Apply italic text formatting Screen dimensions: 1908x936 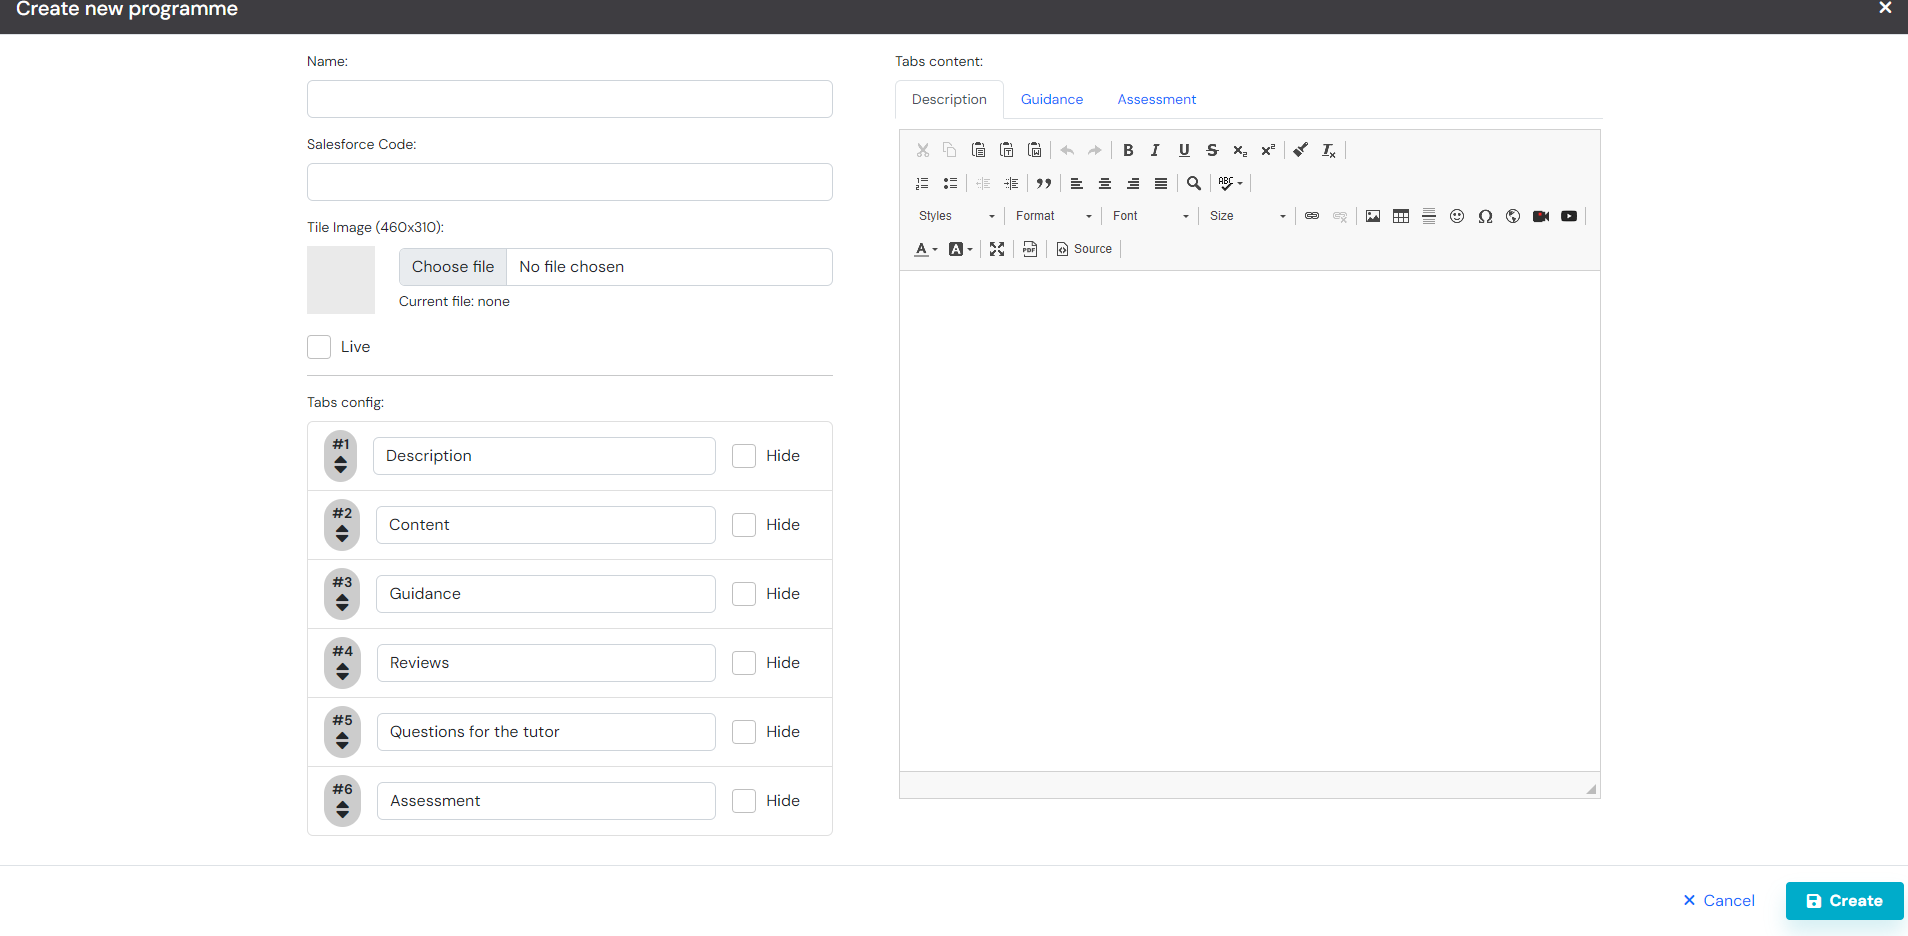(x=1155, y=150)
